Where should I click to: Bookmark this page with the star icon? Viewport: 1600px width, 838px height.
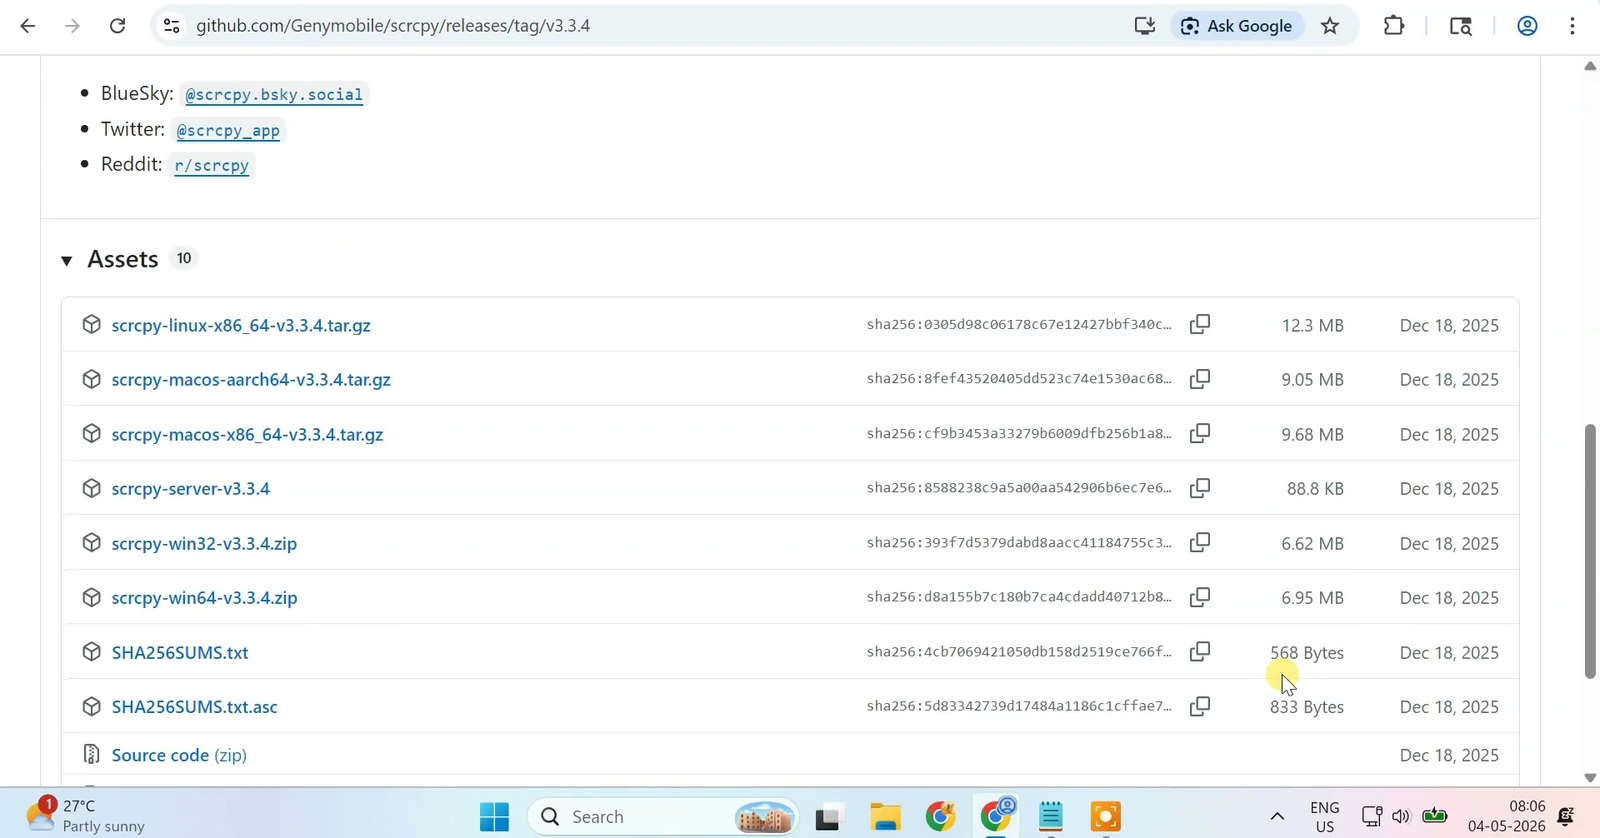click(1330, 26)
